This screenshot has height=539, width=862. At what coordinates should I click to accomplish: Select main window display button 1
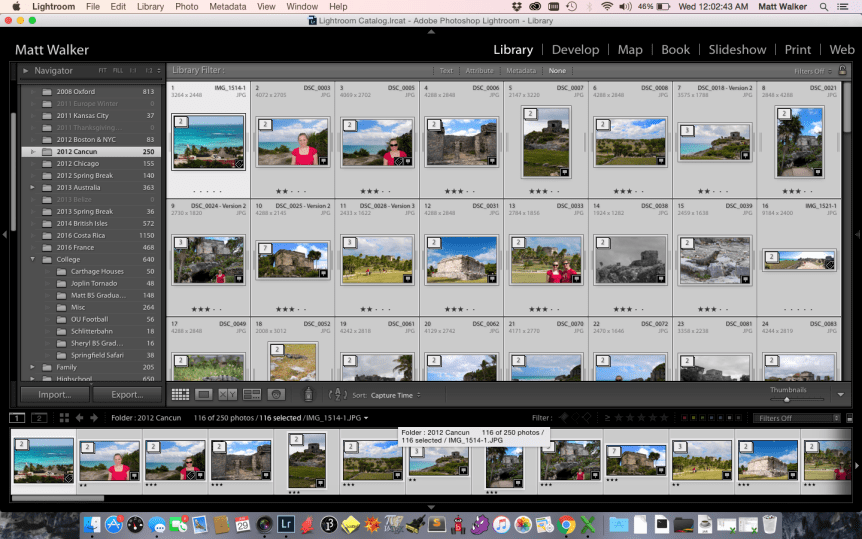coord(17,418)
